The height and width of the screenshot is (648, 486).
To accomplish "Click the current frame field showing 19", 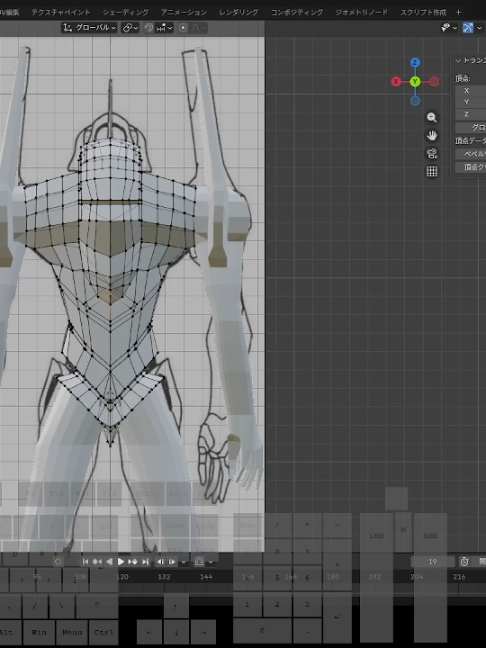I will pos(433,562).
